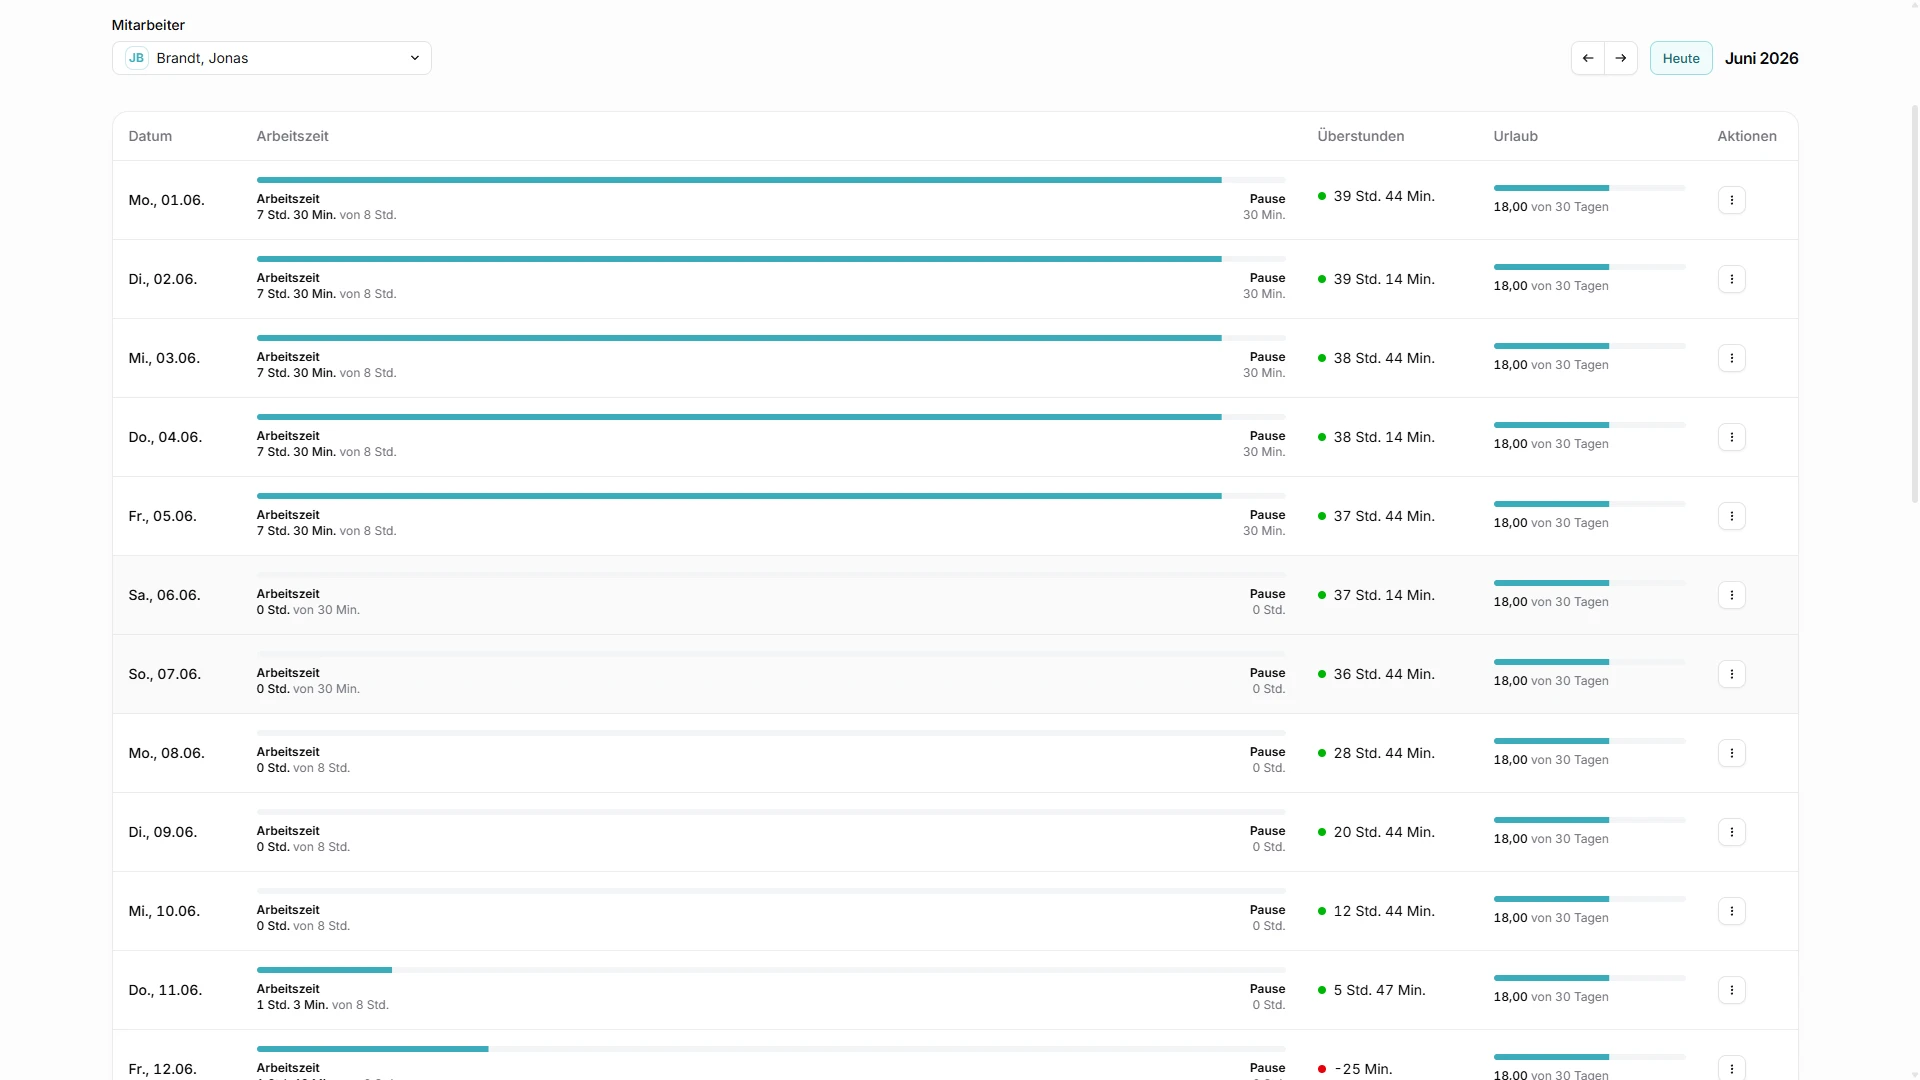Click overtime value 36 Std. 44 Min.
The width and height of the screenshot is (1920, 1080).
[1383, 674]
